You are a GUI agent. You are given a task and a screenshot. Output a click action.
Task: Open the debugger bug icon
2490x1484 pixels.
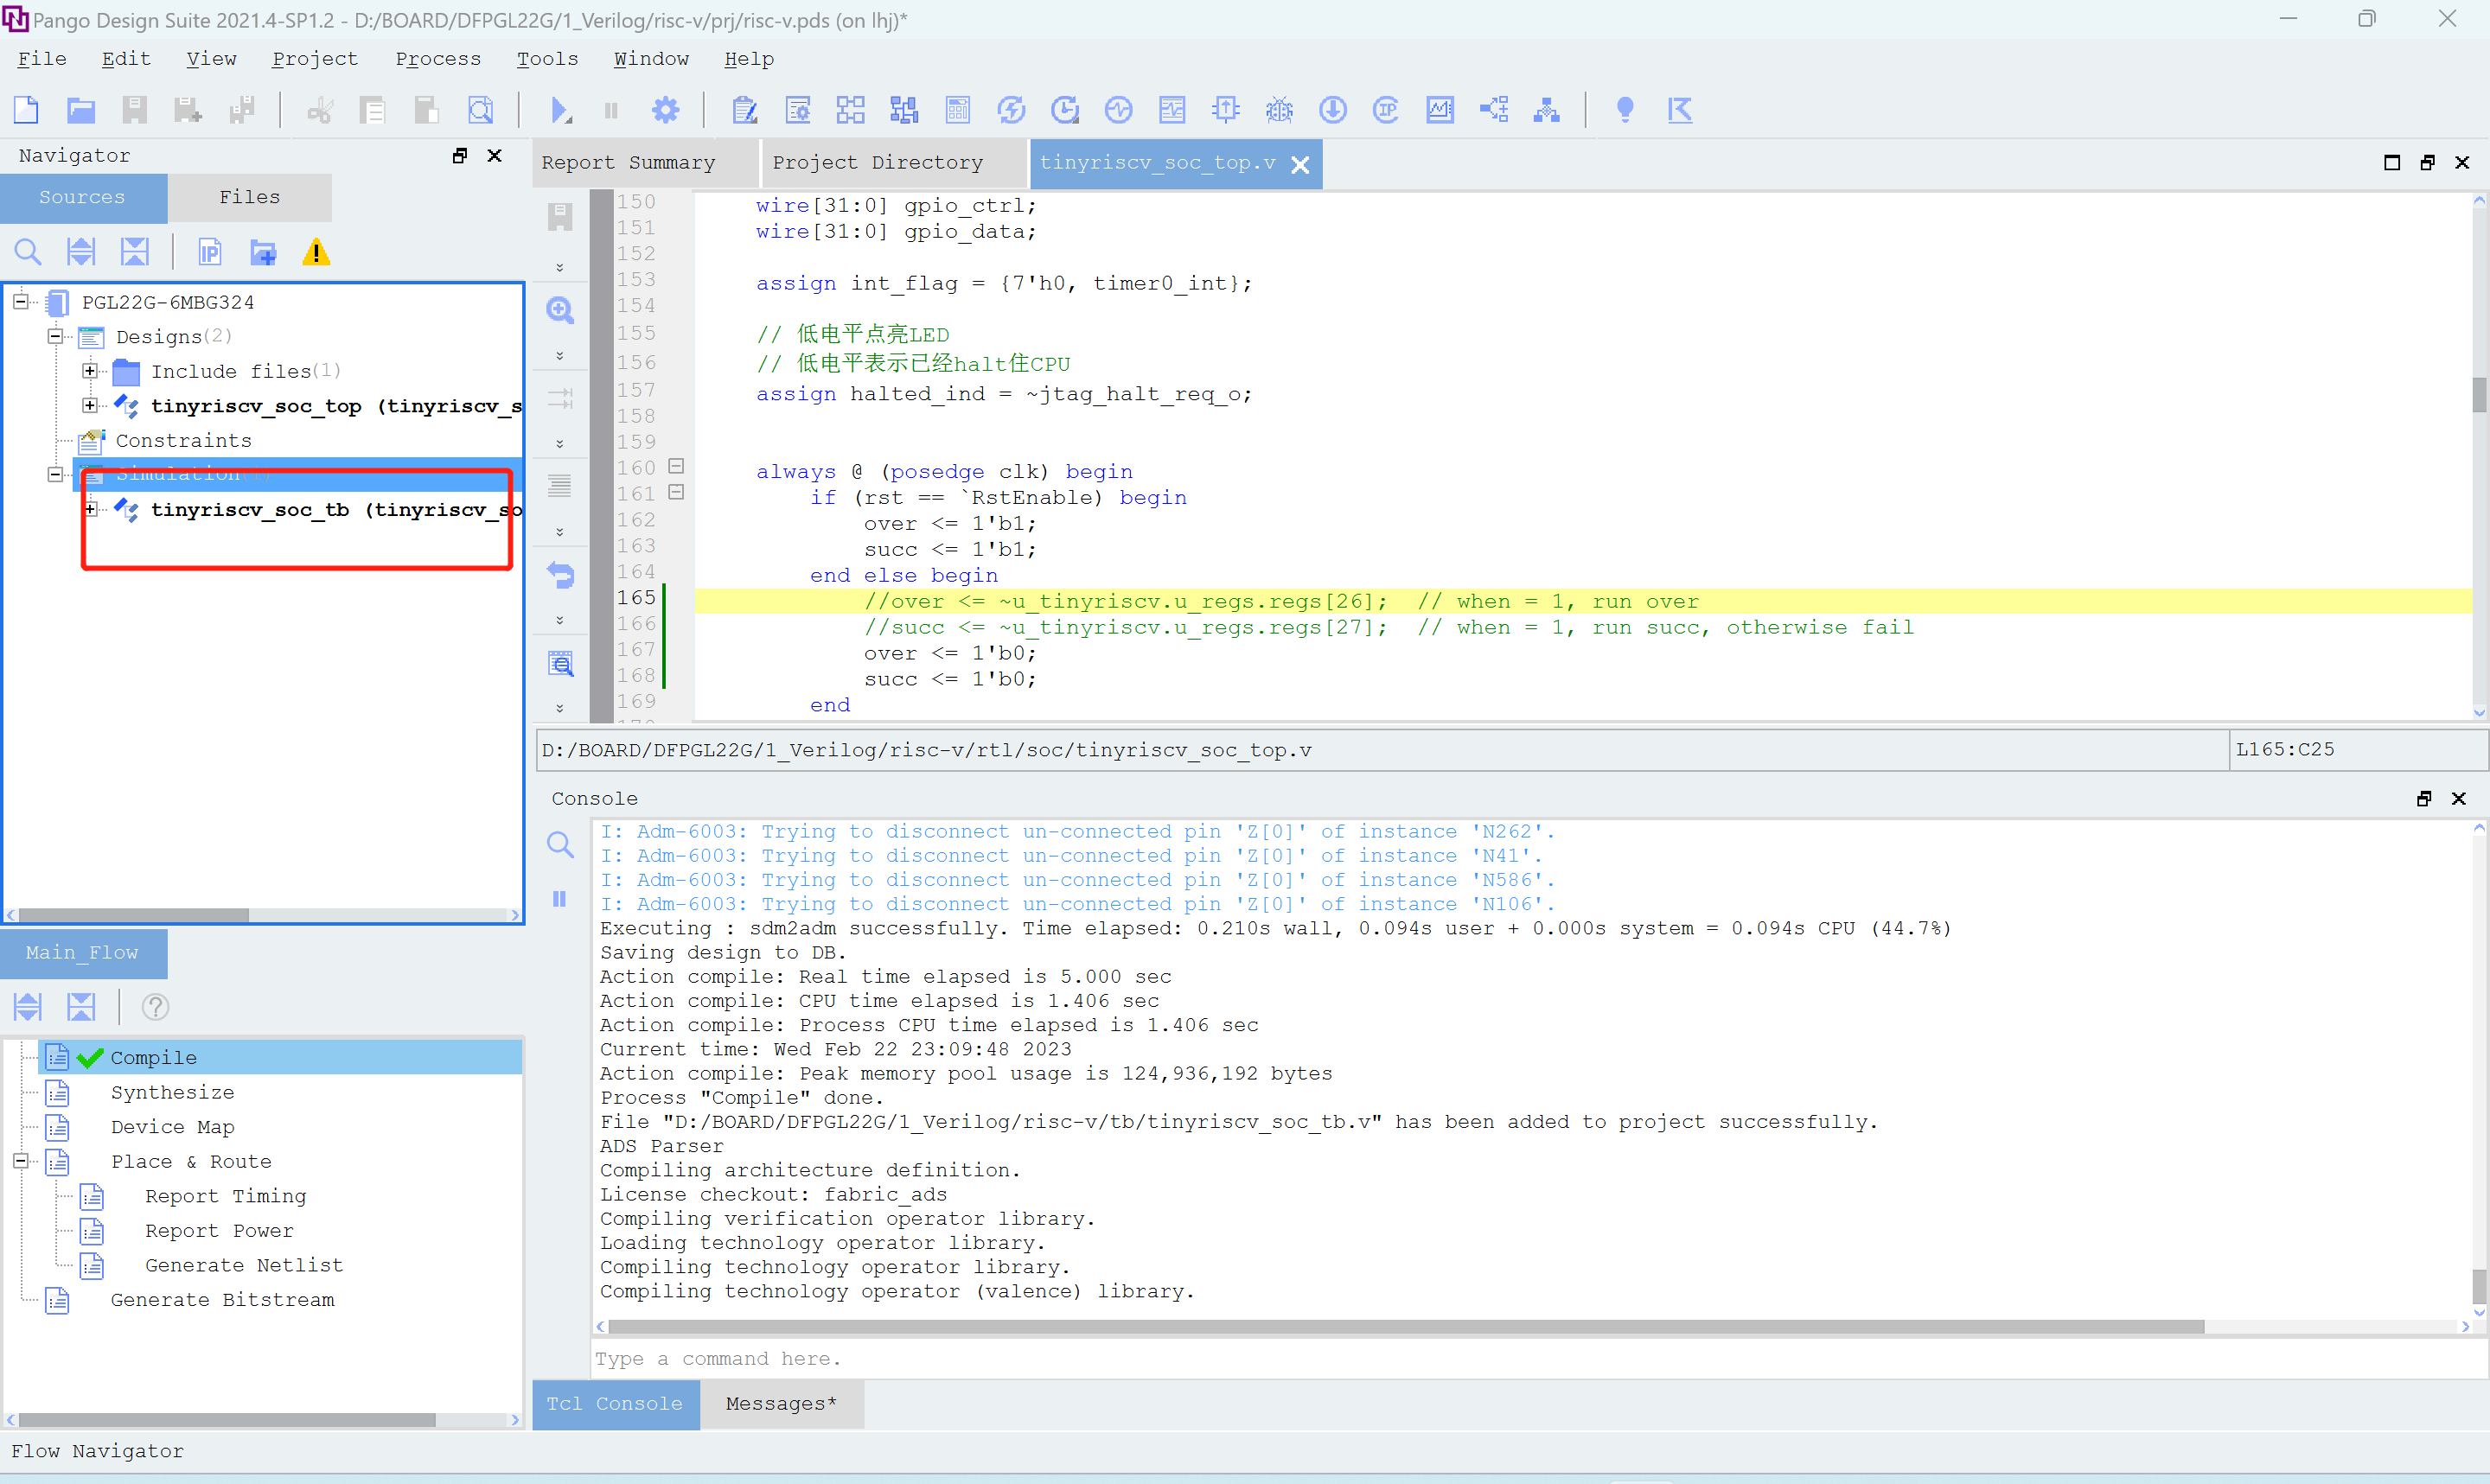[1279, 110]
